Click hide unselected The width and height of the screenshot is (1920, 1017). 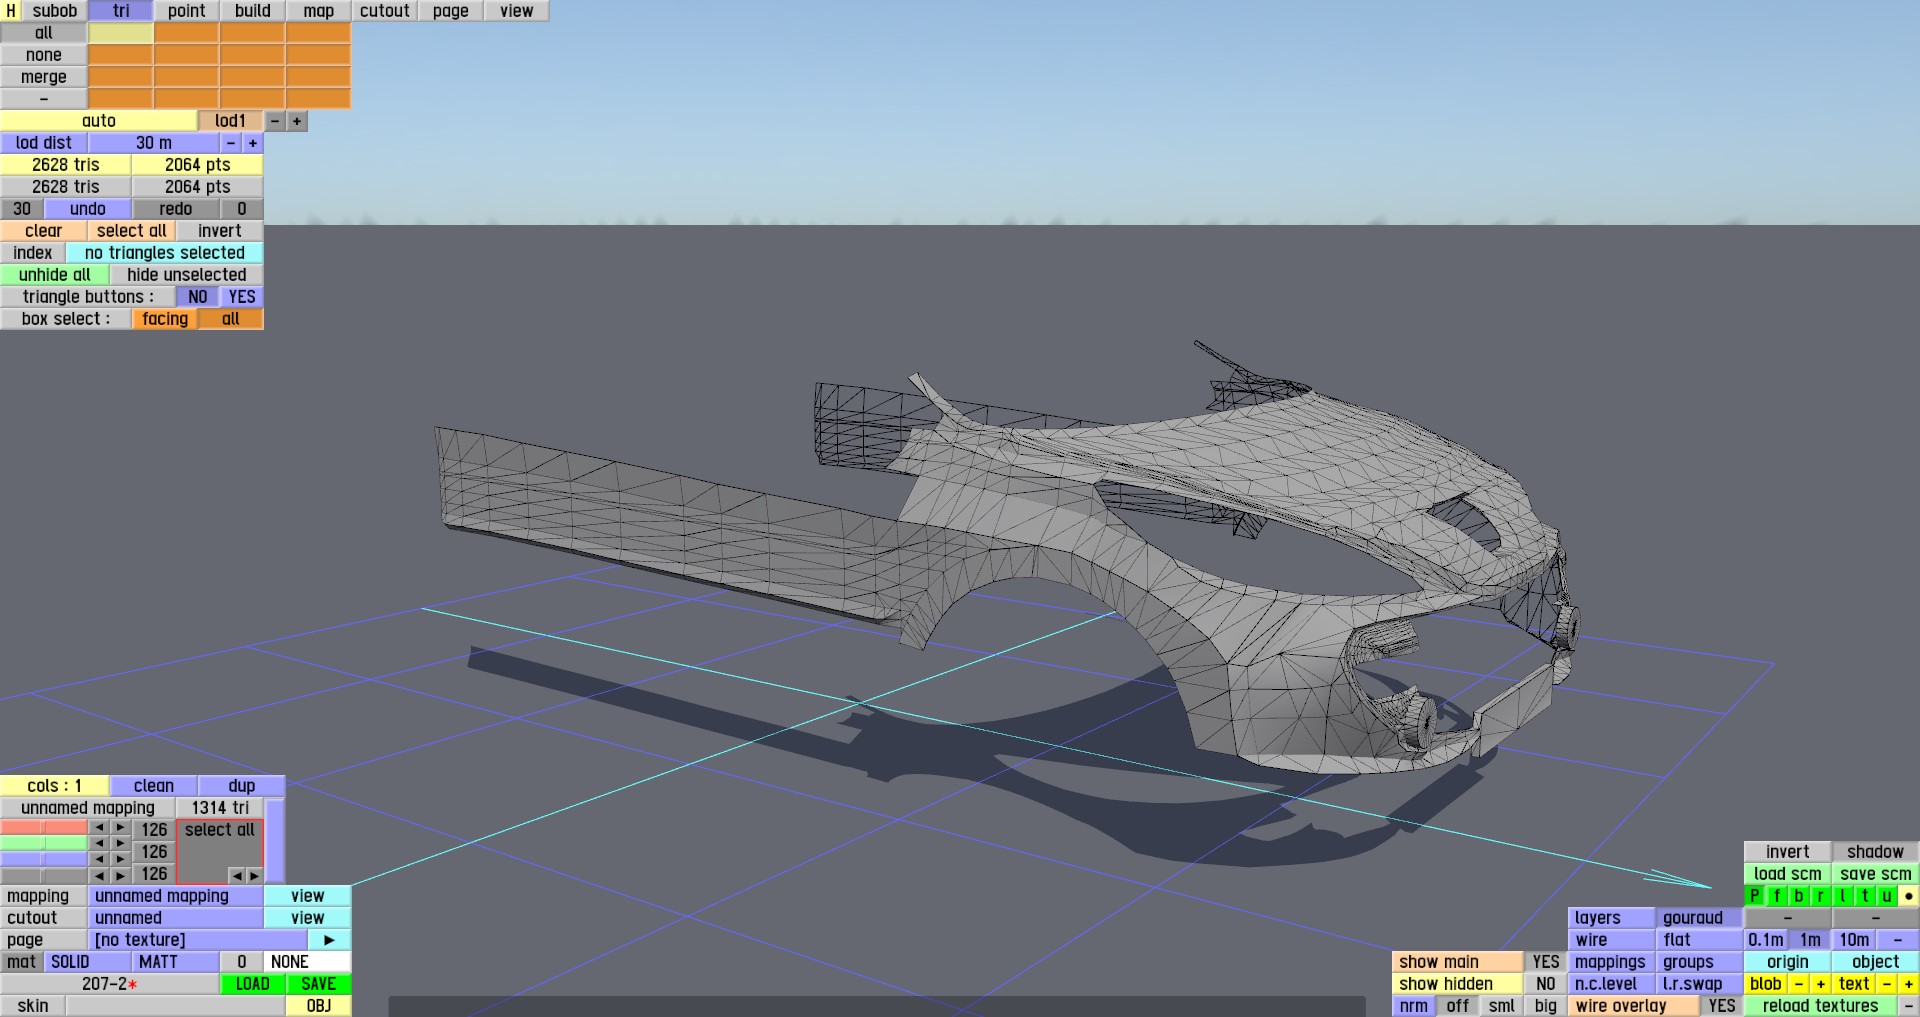click(x=187, y=275)
